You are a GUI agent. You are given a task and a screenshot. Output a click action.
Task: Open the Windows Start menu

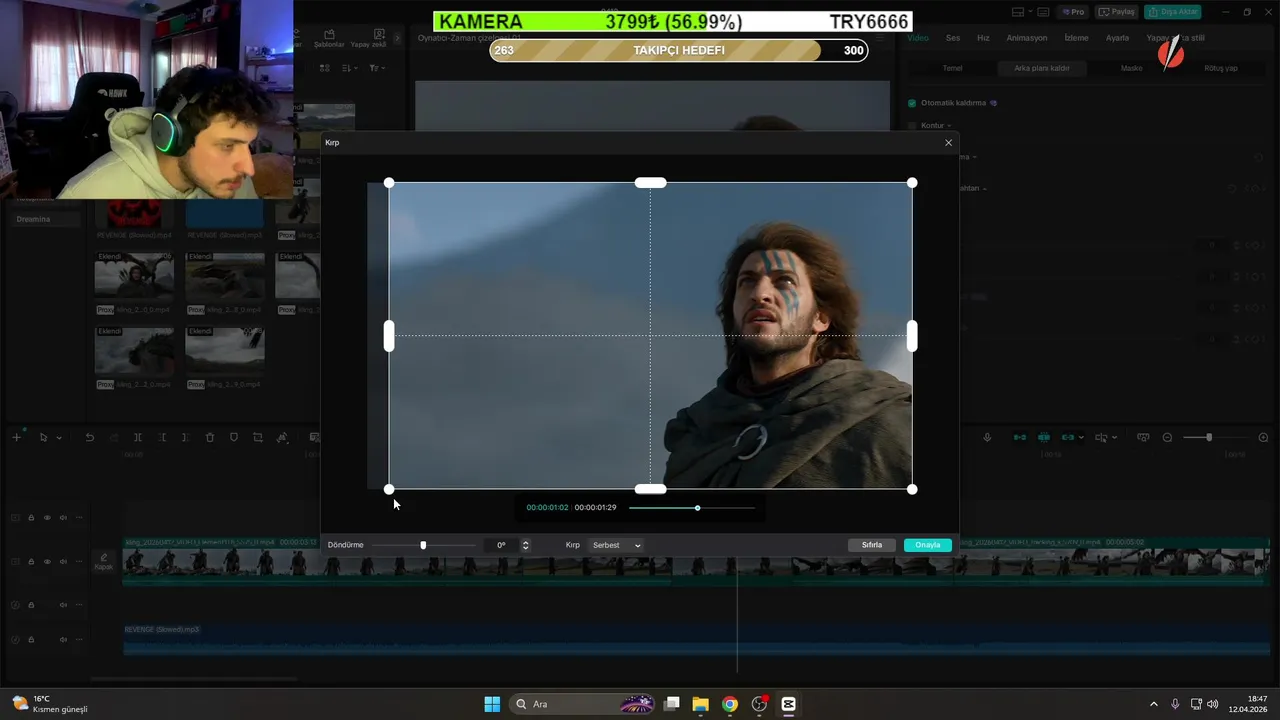tap(492, 704)
